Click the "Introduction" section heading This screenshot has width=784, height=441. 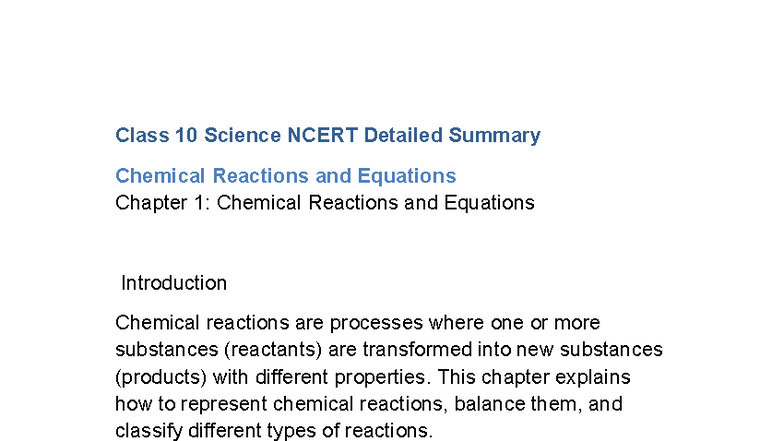click(174, 283)
